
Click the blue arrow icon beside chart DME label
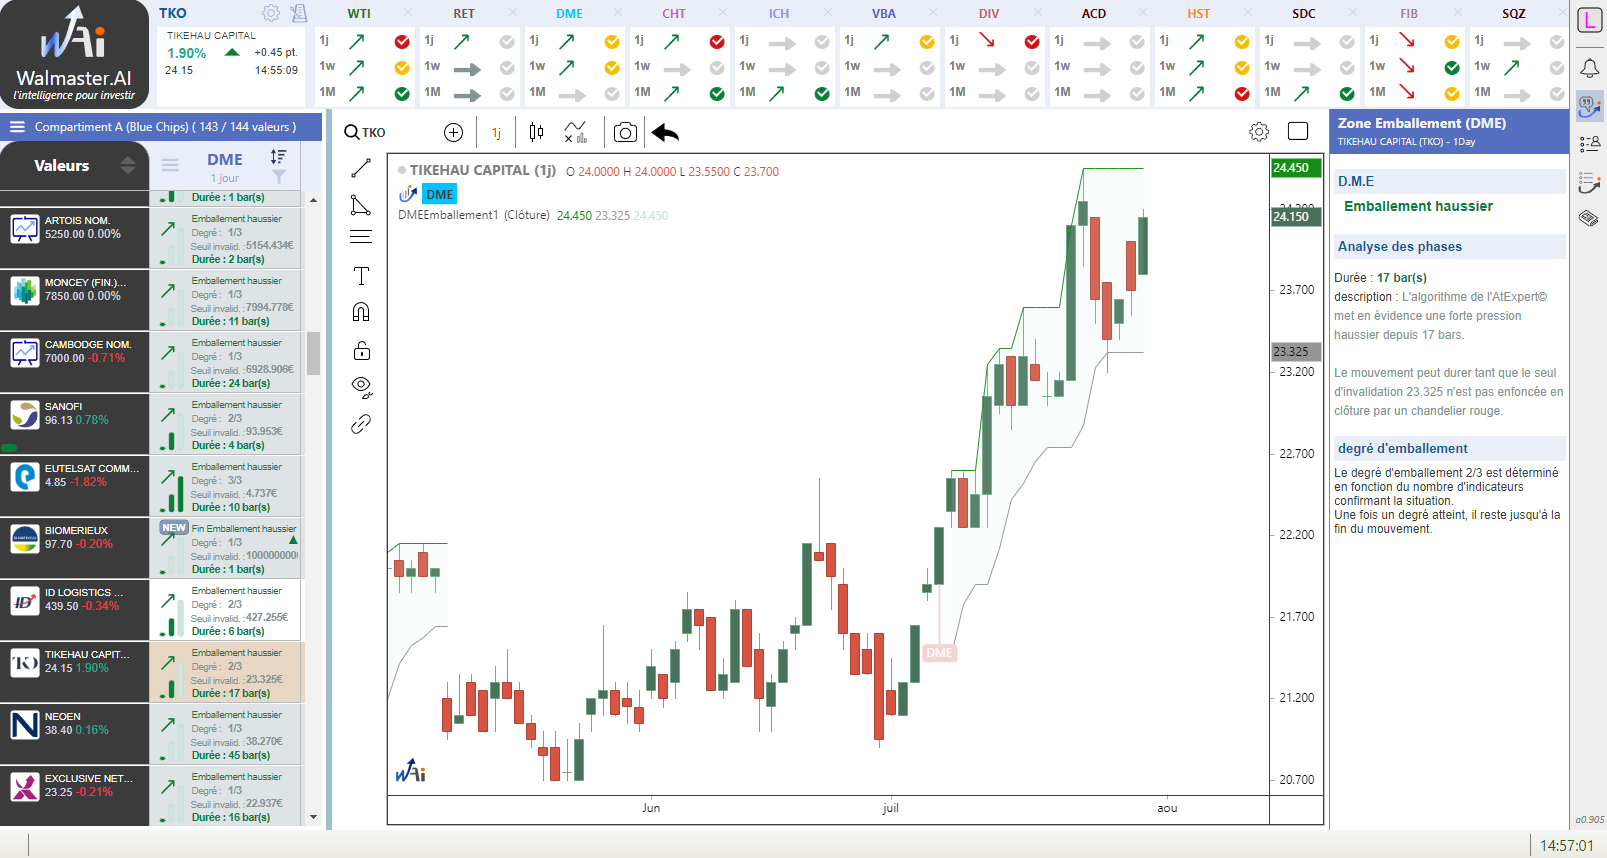408,194
